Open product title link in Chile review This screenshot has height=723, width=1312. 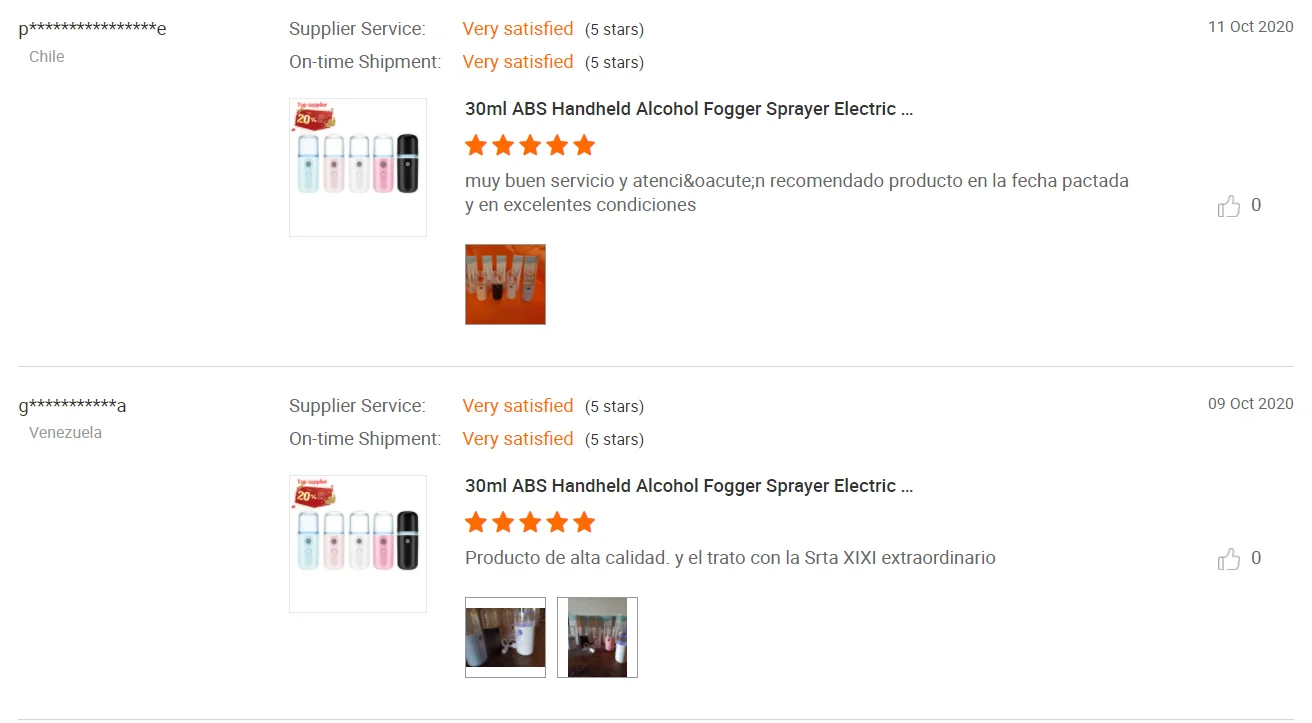point(689,109)
